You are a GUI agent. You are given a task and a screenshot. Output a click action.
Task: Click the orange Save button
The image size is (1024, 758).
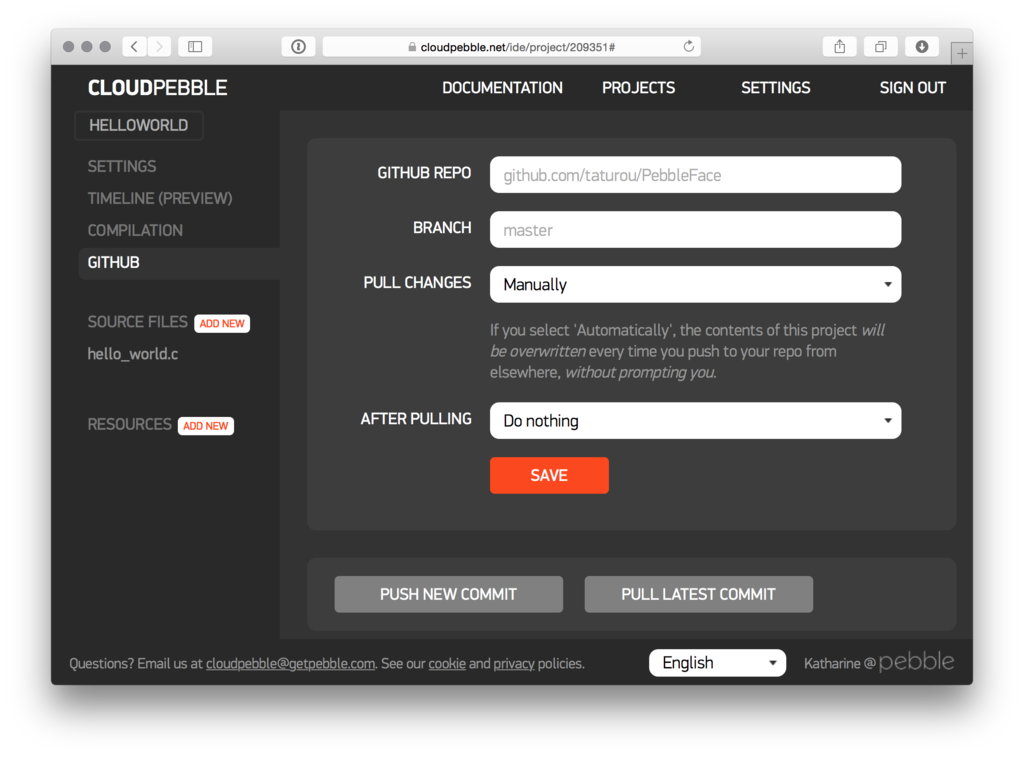click(x=549, y=475)
